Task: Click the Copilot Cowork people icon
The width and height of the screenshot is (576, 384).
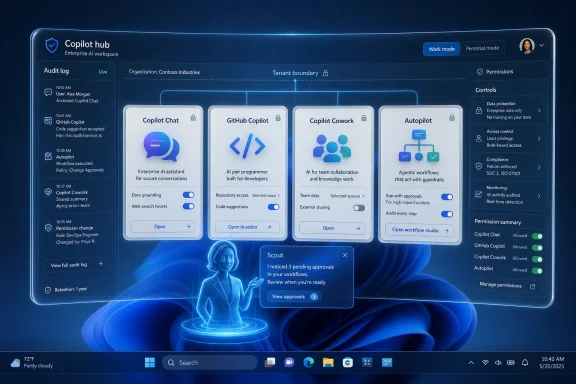Action: coord(332,148)
